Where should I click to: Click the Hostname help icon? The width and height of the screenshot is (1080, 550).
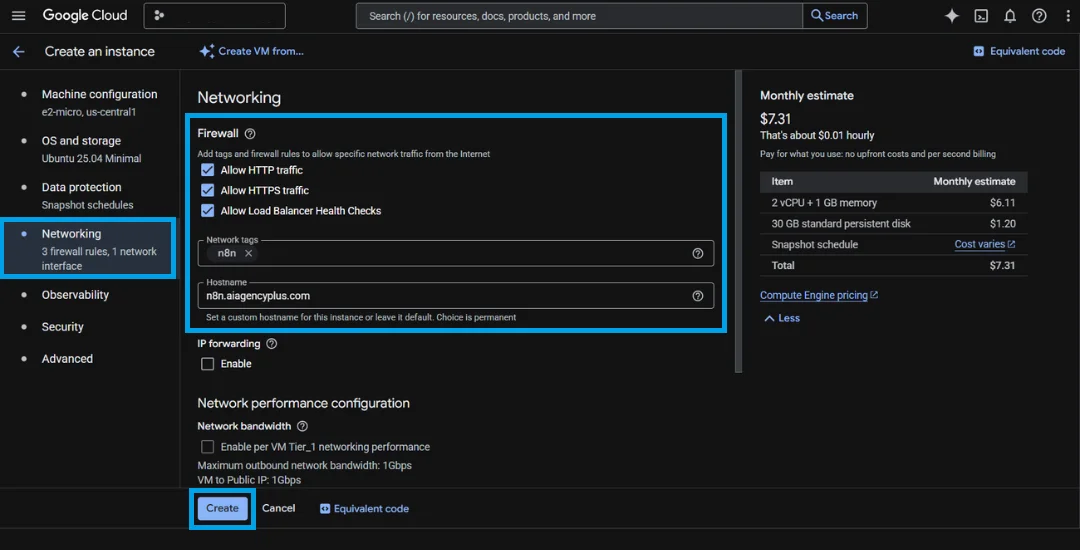pyautogui.click(x=698, y=296)
